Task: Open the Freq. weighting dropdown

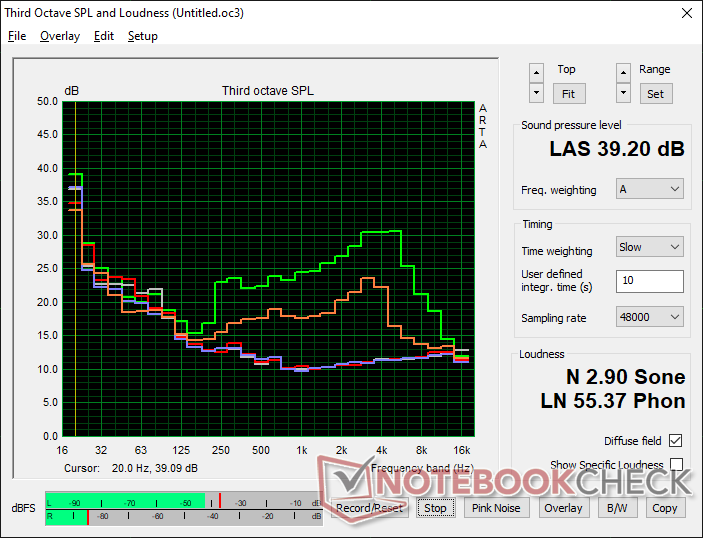Action: click(650, 189)
